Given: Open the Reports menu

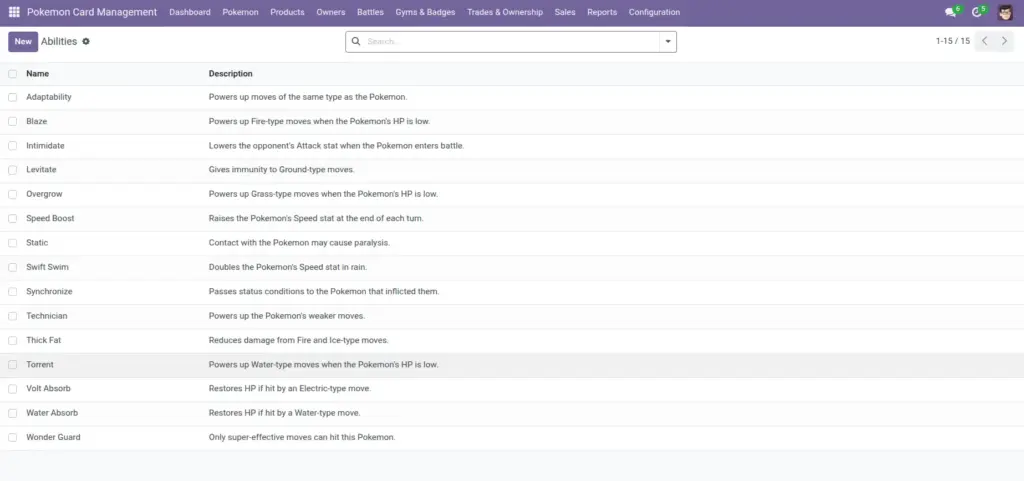Looking at the screenshot, I should 602,12.
